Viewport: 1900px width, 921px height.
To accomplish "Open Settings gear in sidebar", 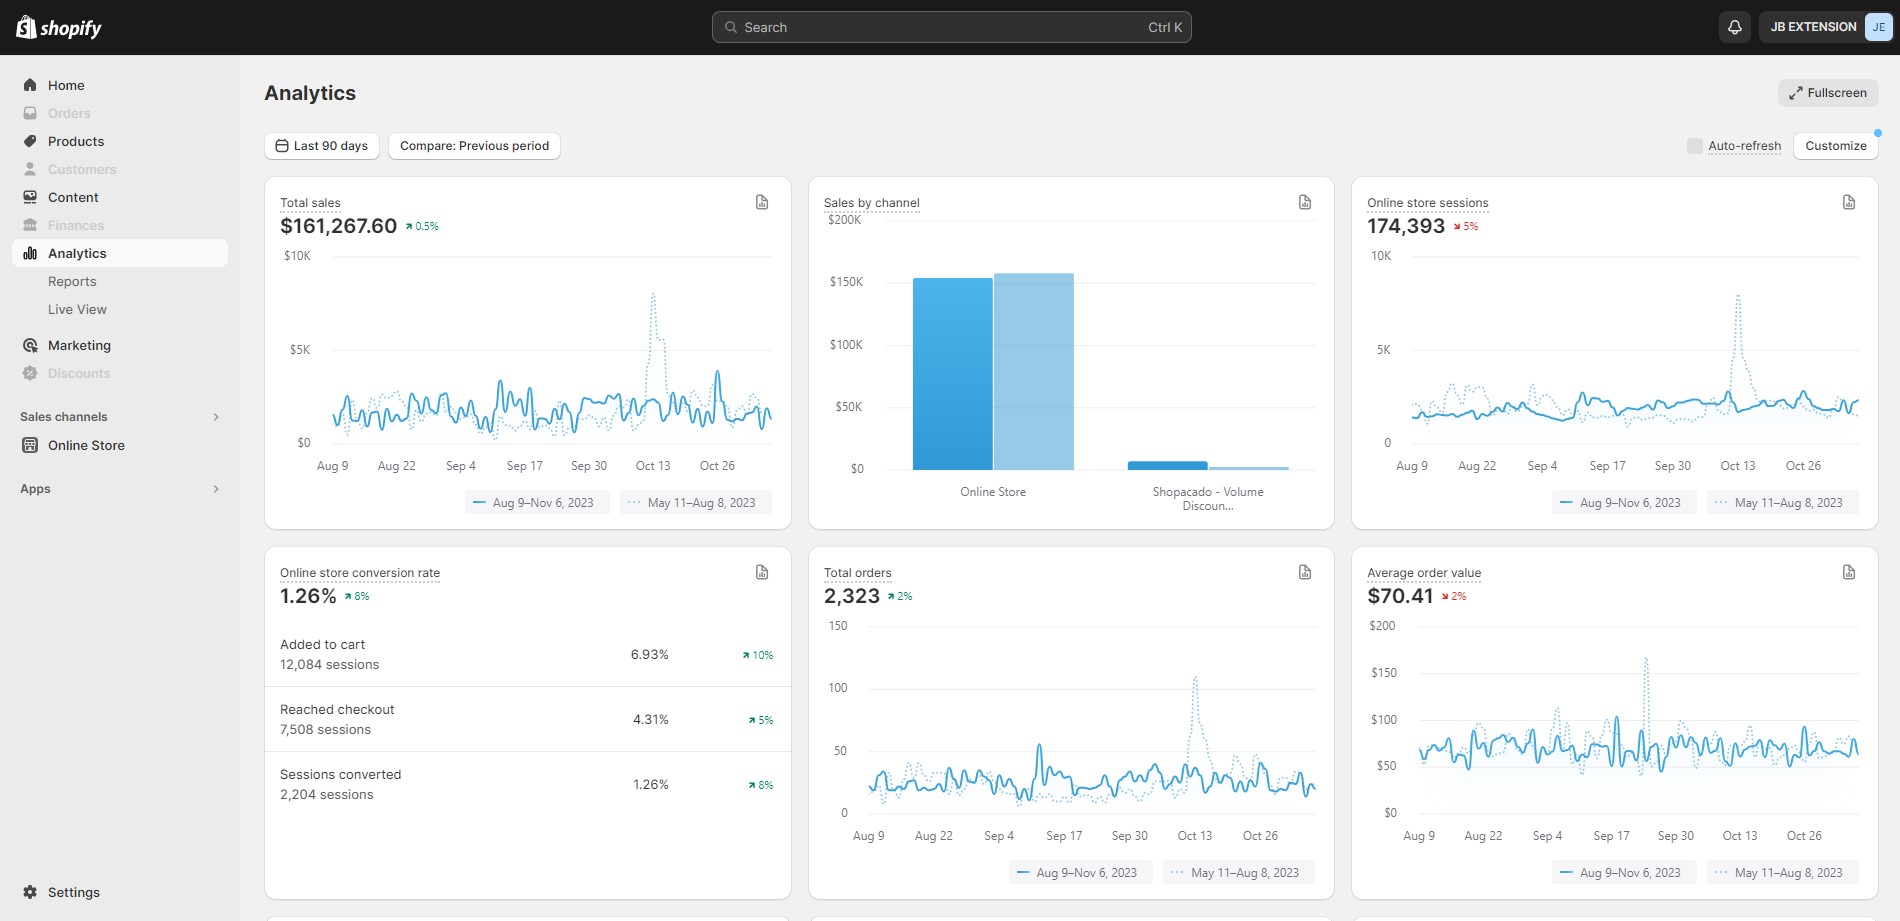I will point(30,892).
